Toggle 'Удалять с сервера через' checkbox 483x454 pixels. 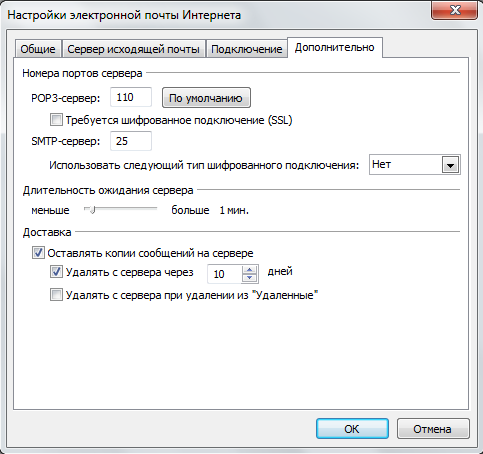[x=56, y=272]
